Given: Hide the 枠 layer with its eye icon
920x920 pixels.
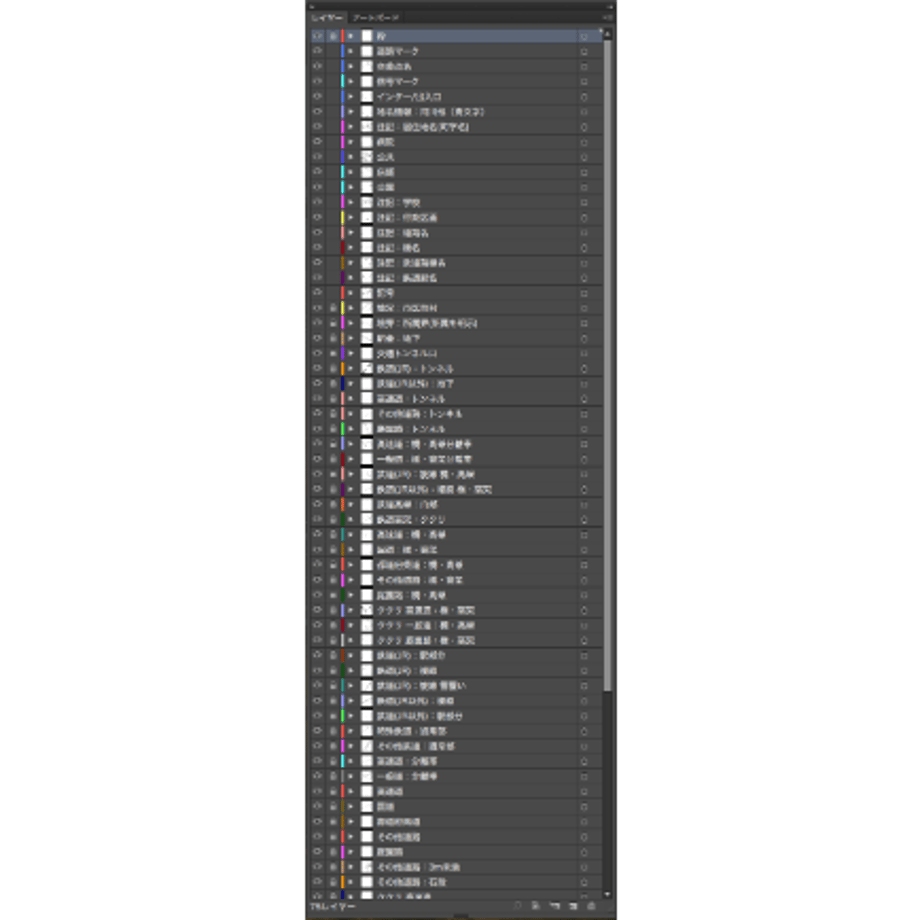Looking at the screenshot, I should (x=317, y=36).
